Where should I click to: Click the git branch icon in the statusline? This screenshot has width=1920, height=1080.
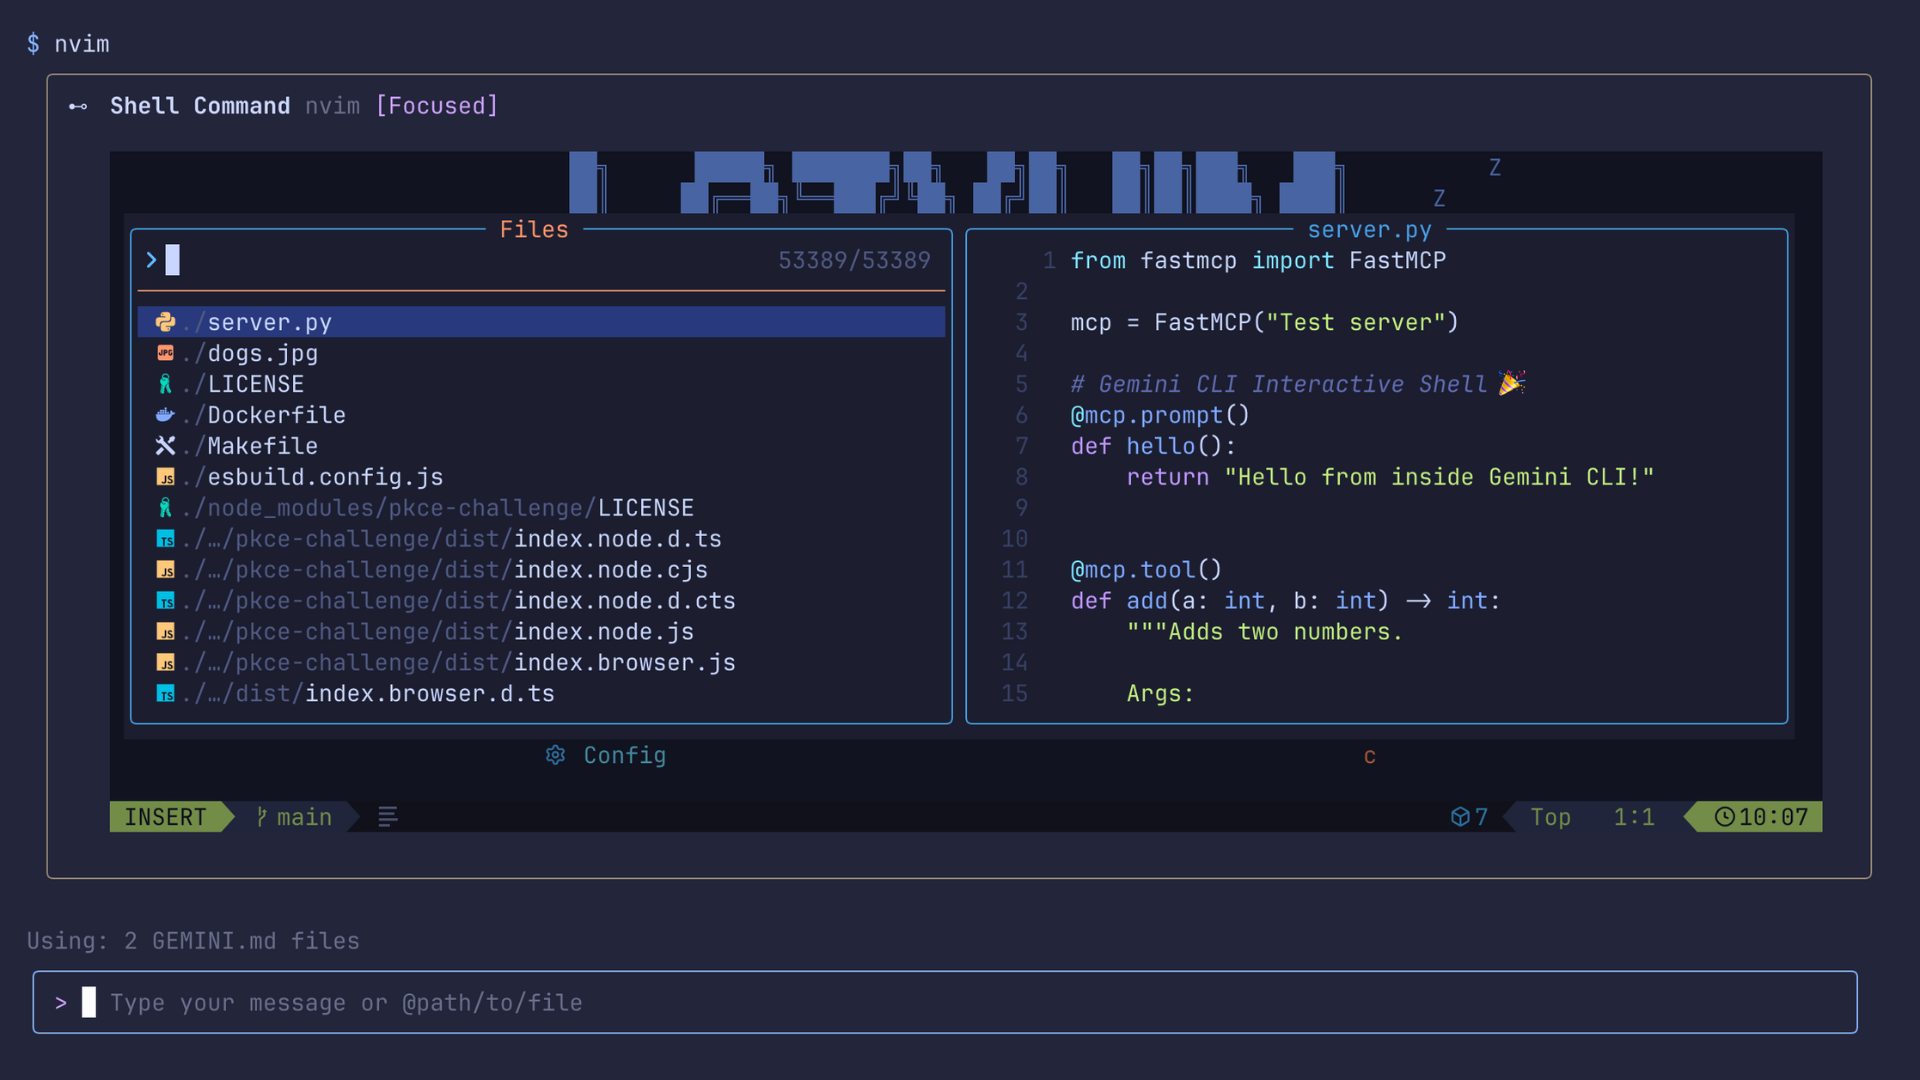click(261, 817)
